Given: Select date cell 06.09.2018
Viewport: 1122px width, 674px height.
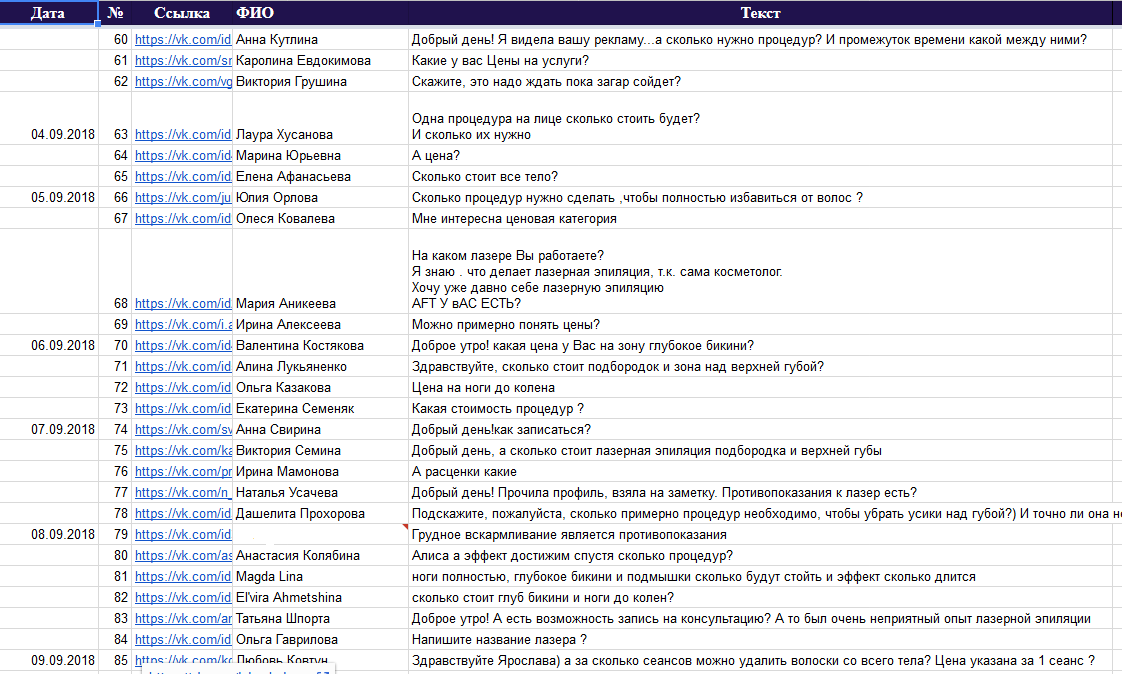Looking at the screenshot, I should (49, 345).
